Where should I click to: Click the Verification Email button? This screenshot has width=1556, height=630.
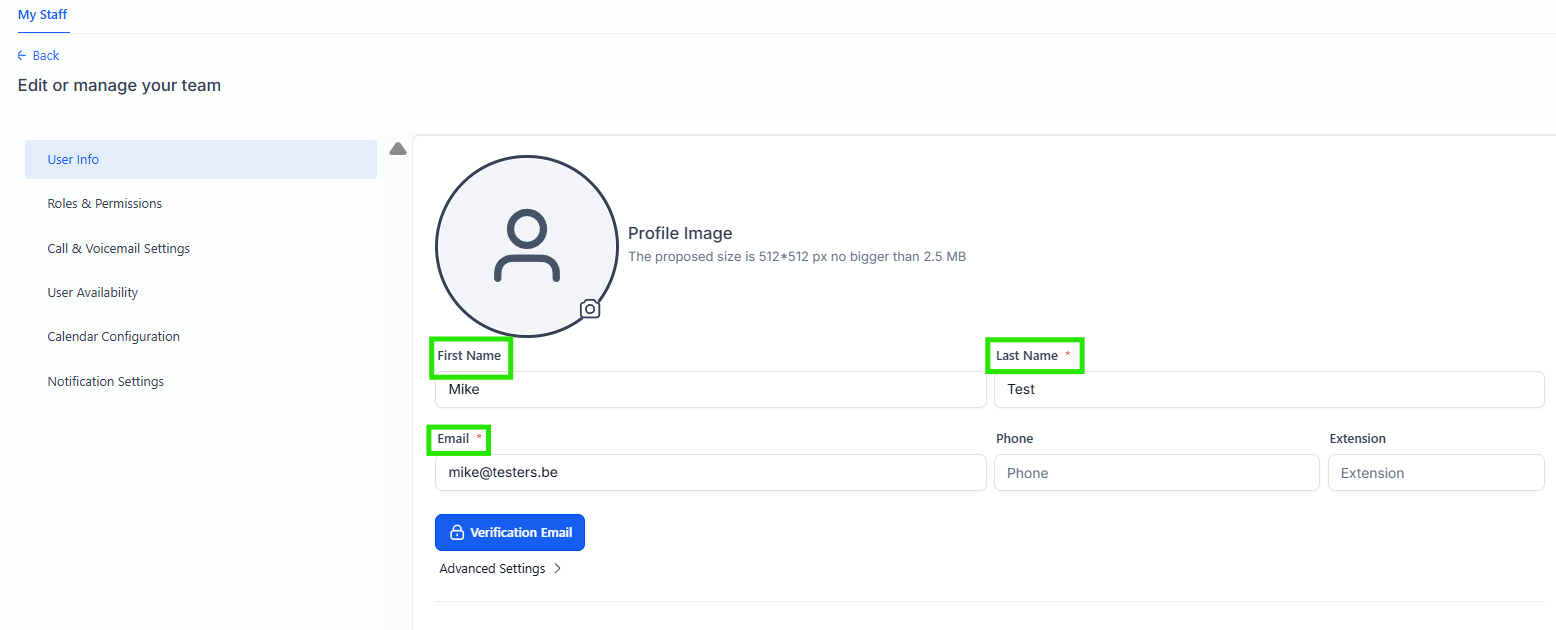tap(510, 533)
